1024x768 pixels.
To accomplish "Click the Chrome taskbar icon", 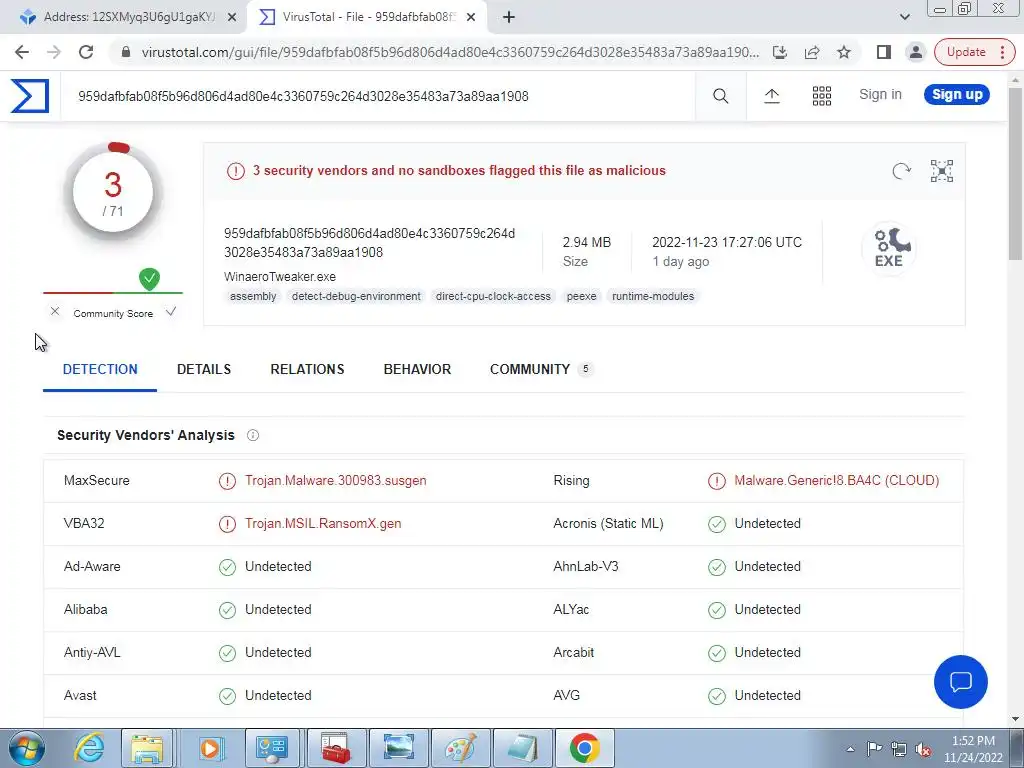I will [584, 748].
